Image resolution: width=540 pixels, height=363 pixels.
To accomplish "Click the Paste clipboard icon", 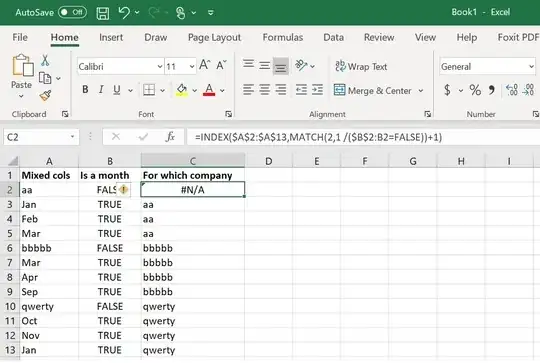I will (23, 65).
